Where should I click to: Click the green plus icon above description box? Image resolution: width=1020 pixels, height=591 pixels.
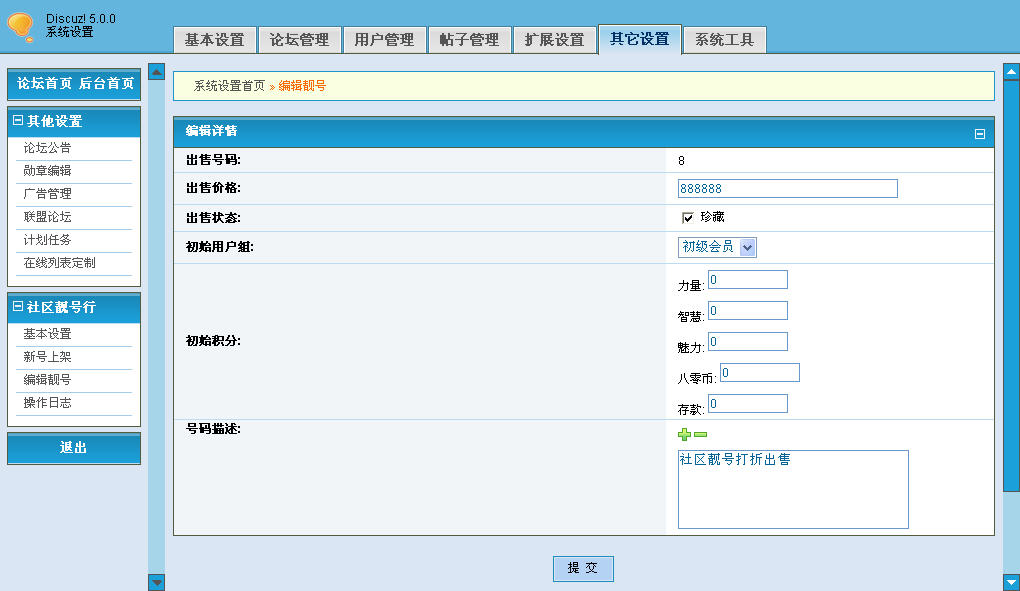coord(684,434)
